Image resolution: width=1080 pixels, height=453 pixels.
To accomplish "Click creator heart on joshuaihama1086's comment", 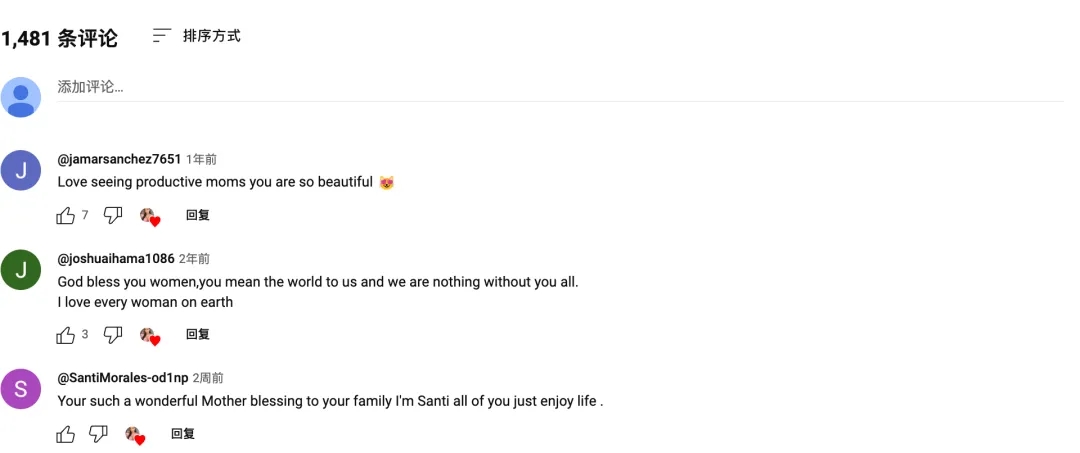I will 149,336.
